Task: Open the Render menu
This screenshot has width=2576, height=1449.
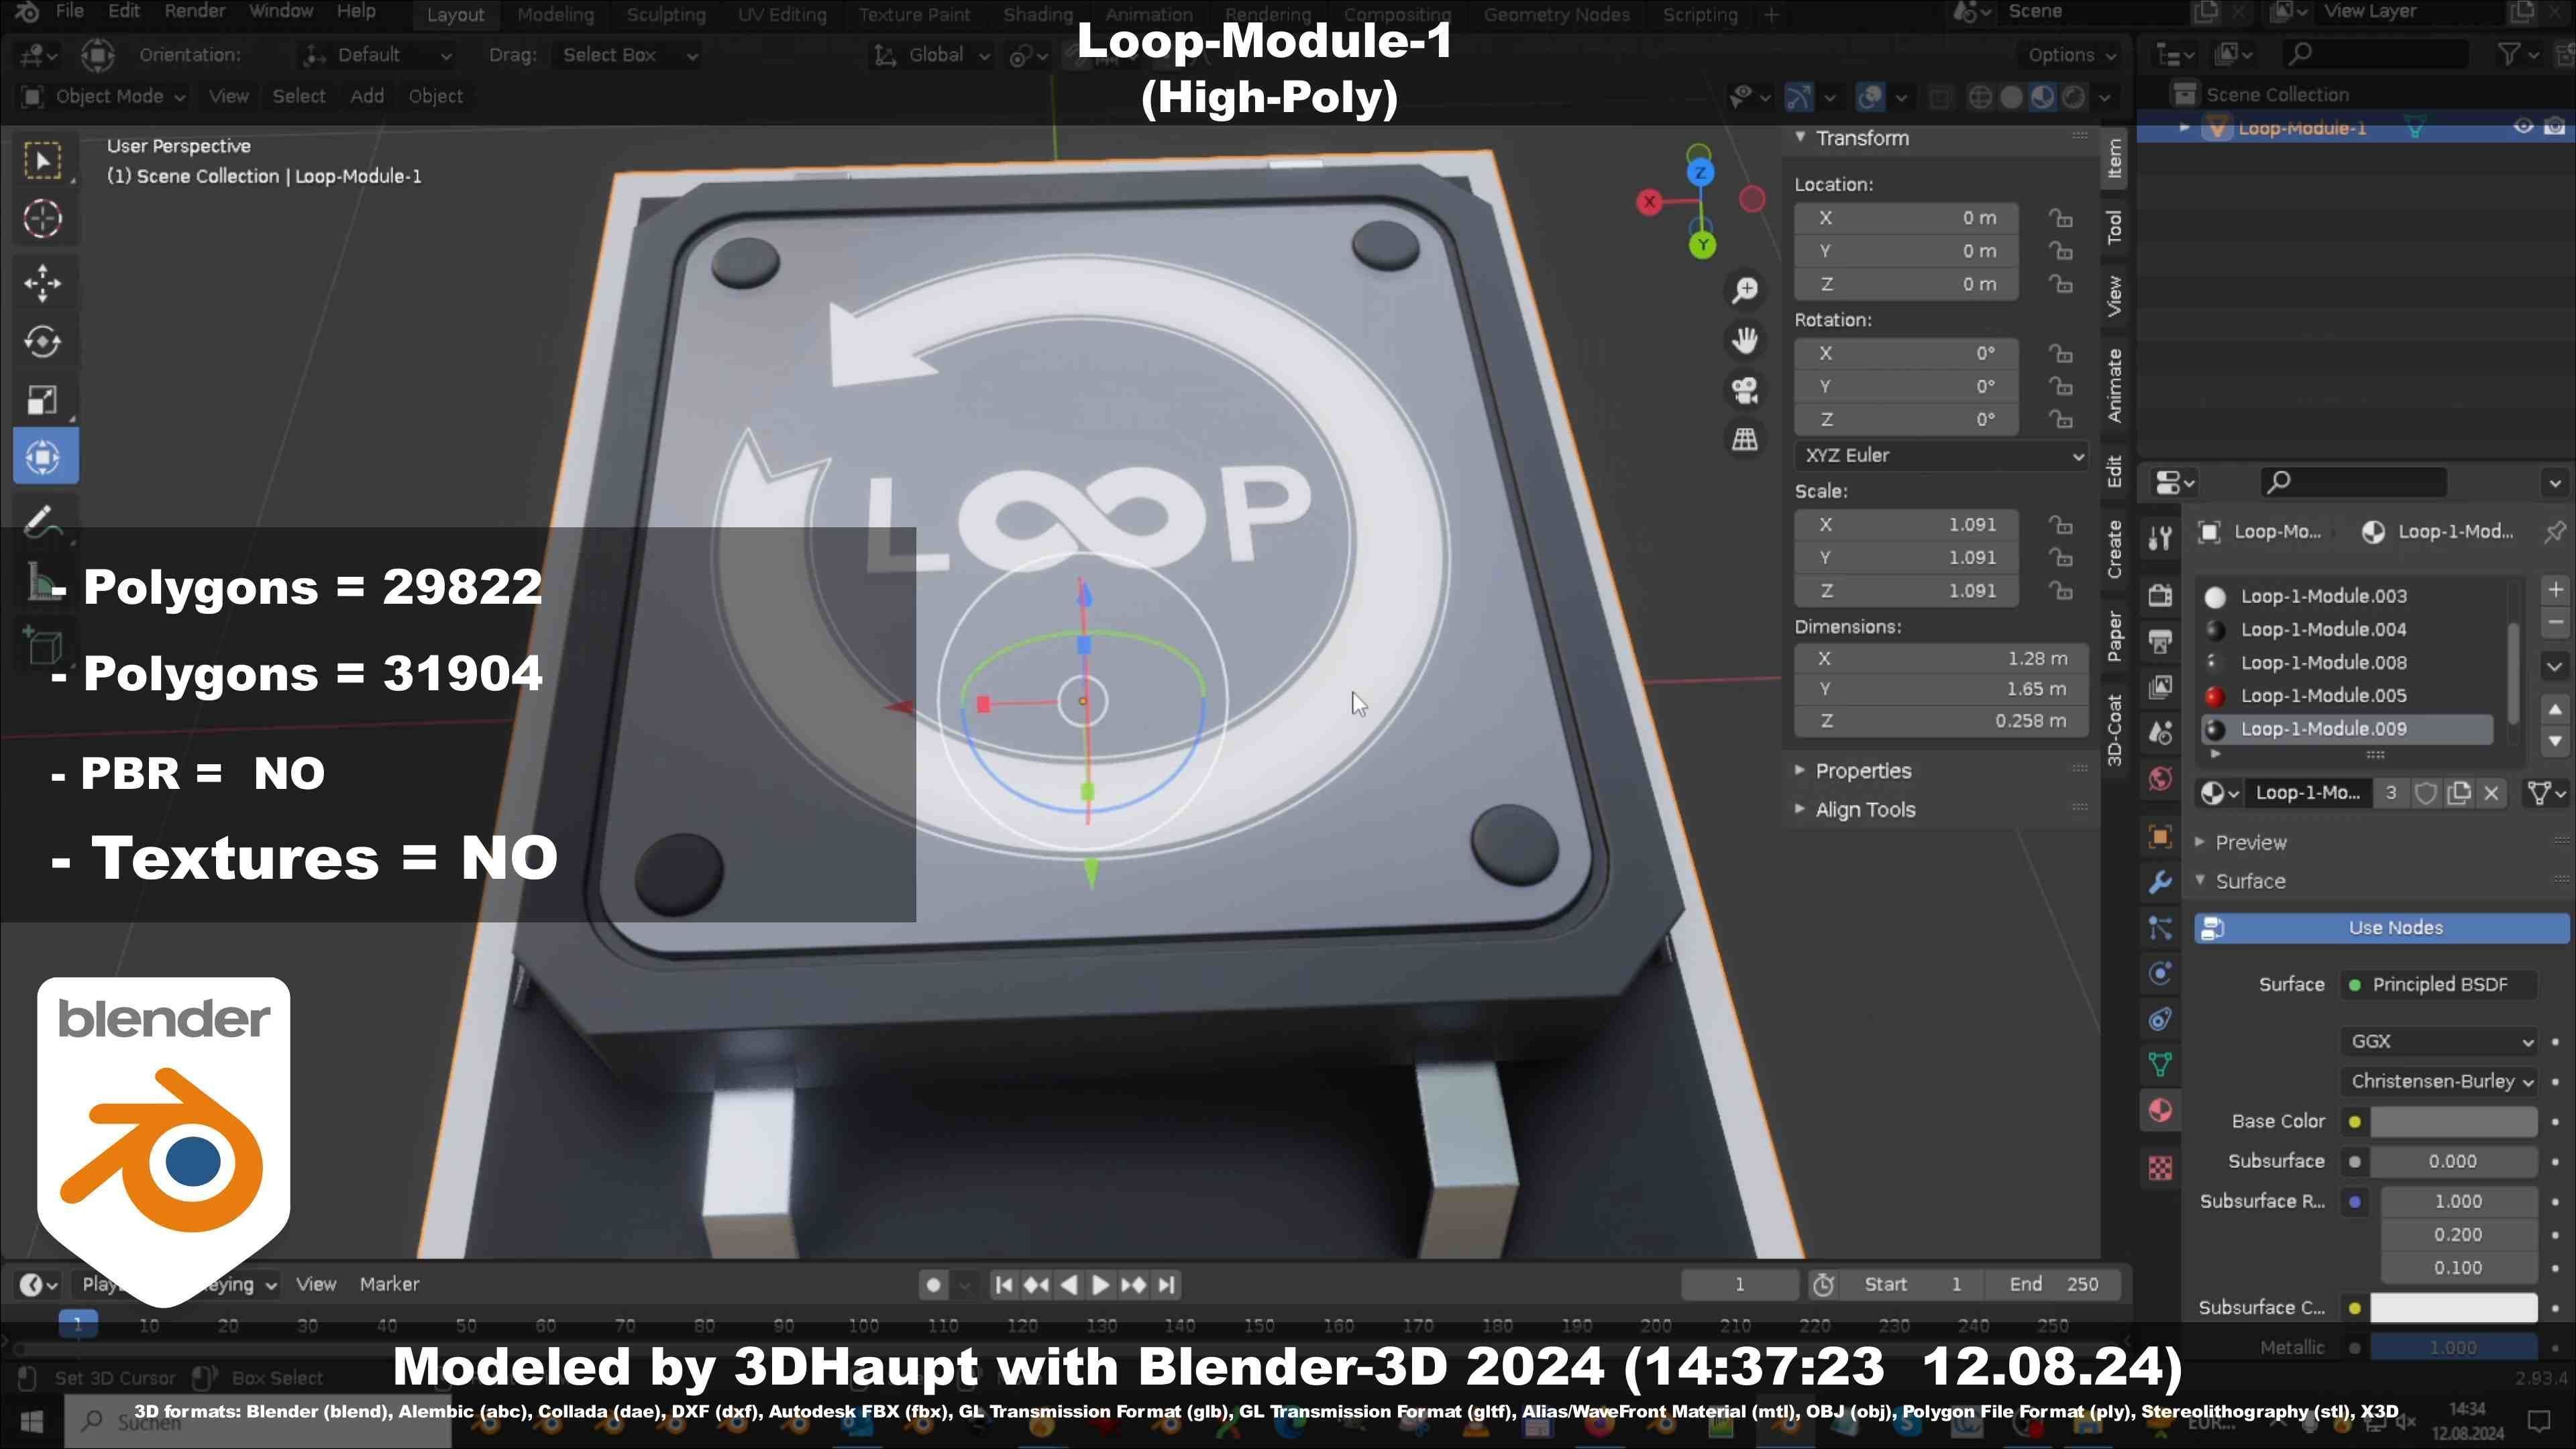Action: [x=195, y=11]
